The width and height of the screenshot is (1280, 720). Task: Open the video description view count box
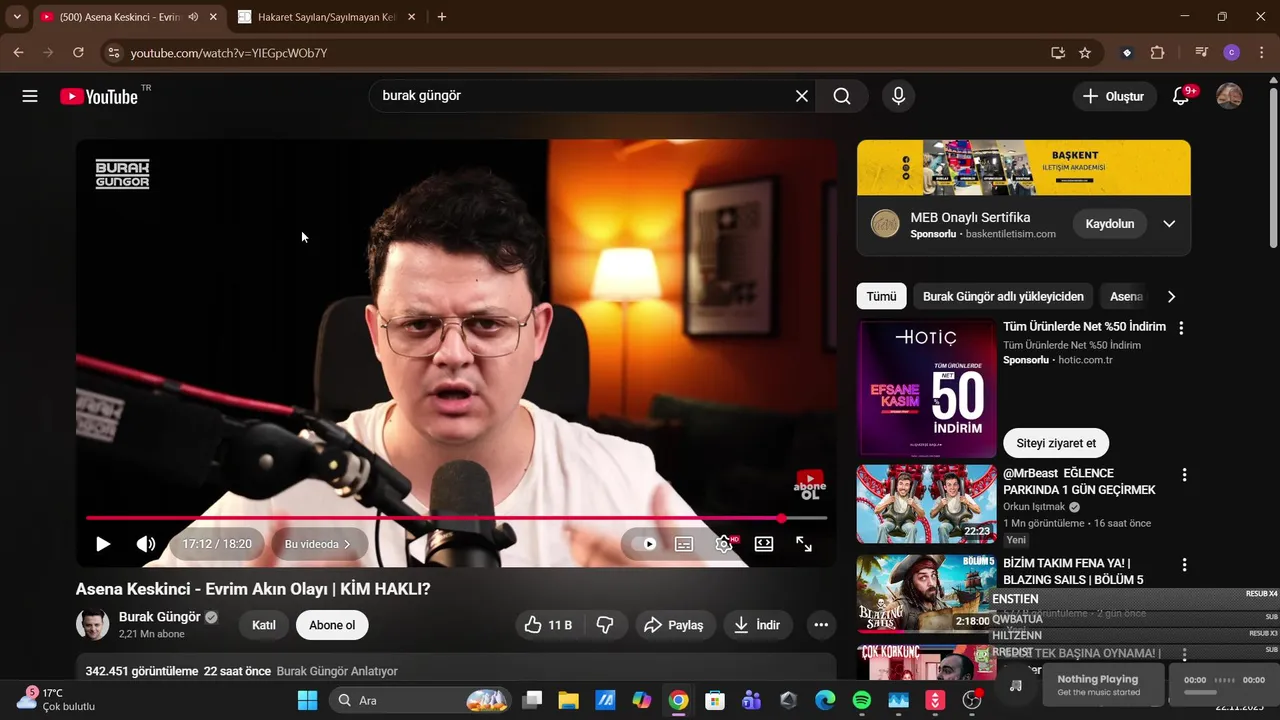456,668
